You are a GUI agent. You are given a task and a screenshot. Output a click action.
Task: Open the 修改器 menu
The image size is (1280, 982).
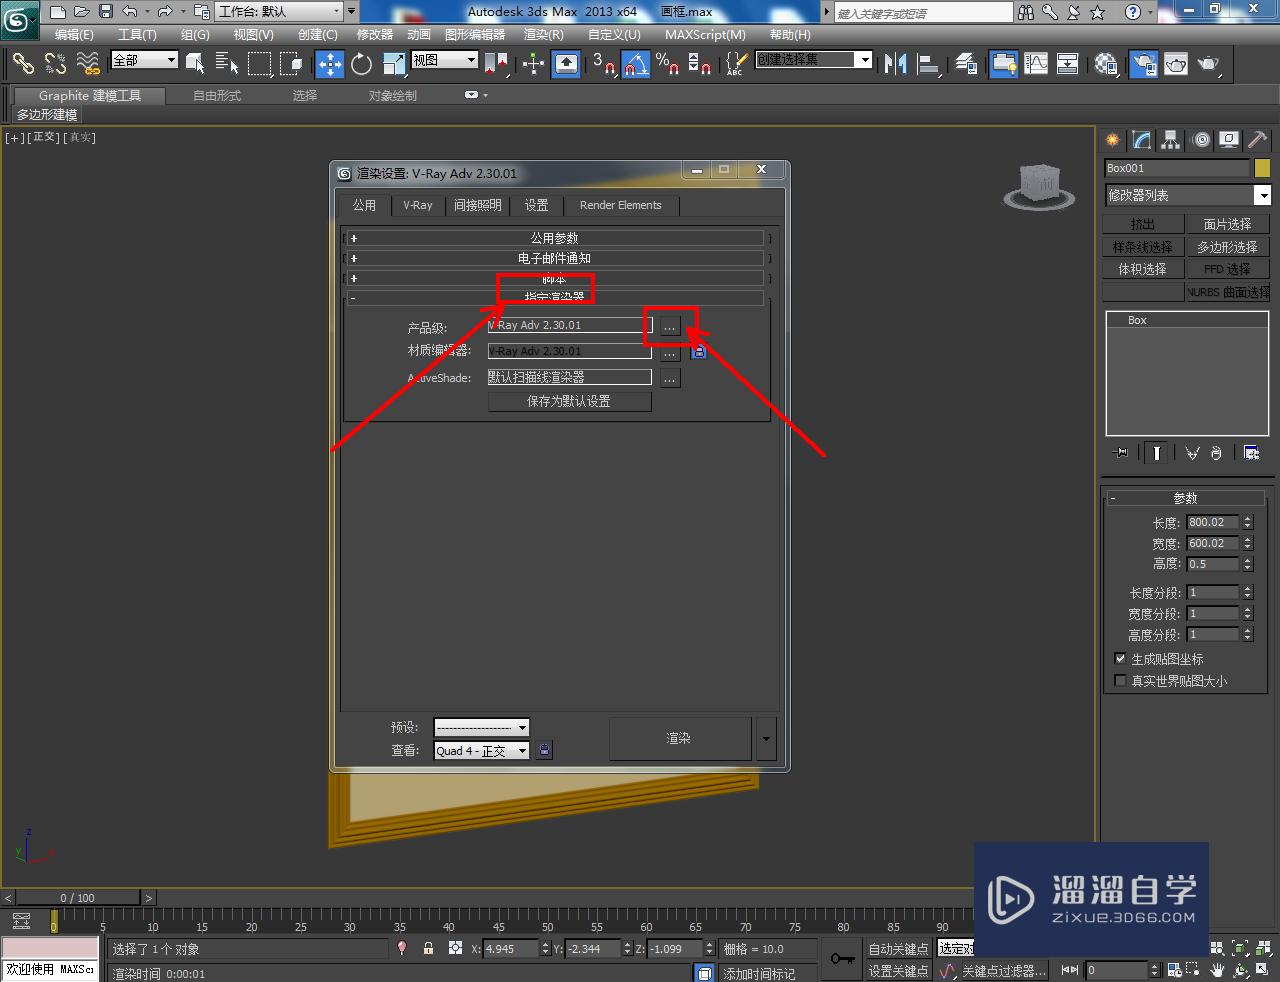375,35
